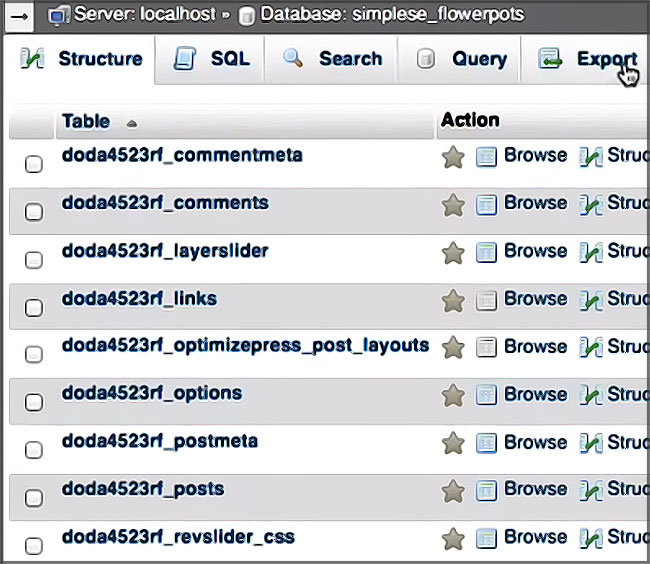Click Structure icon in doda4523rf_comments row
The image size is (650, 564).
(x=591, y=205)
